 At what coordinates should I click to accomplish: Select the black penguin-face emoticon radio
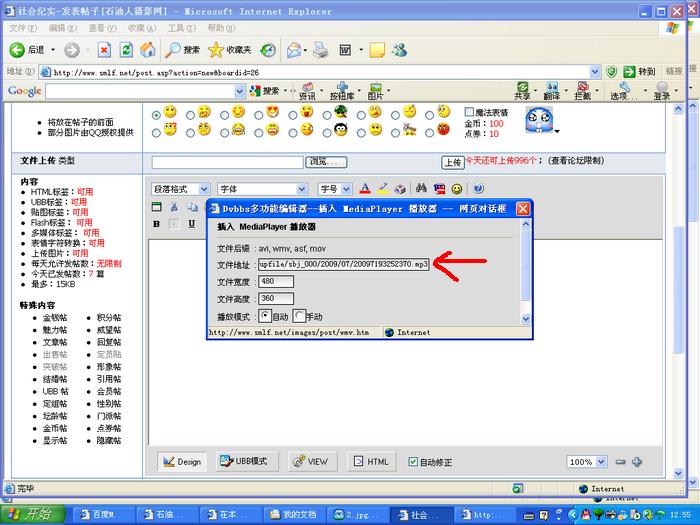[x=327, y=133]
